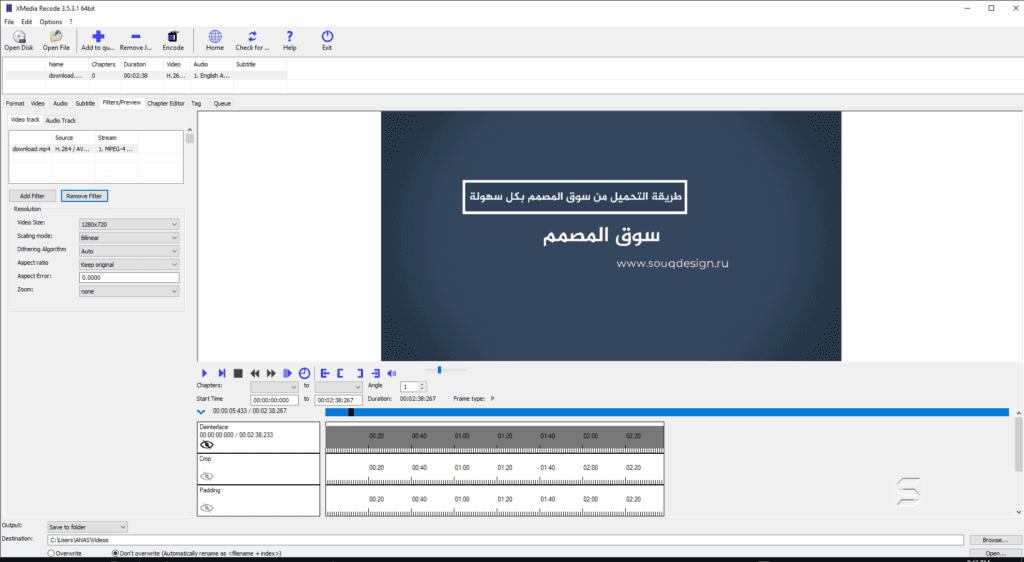Click the end time field 00:02:38:267
1024x562 pixels.
click(338, 400)
